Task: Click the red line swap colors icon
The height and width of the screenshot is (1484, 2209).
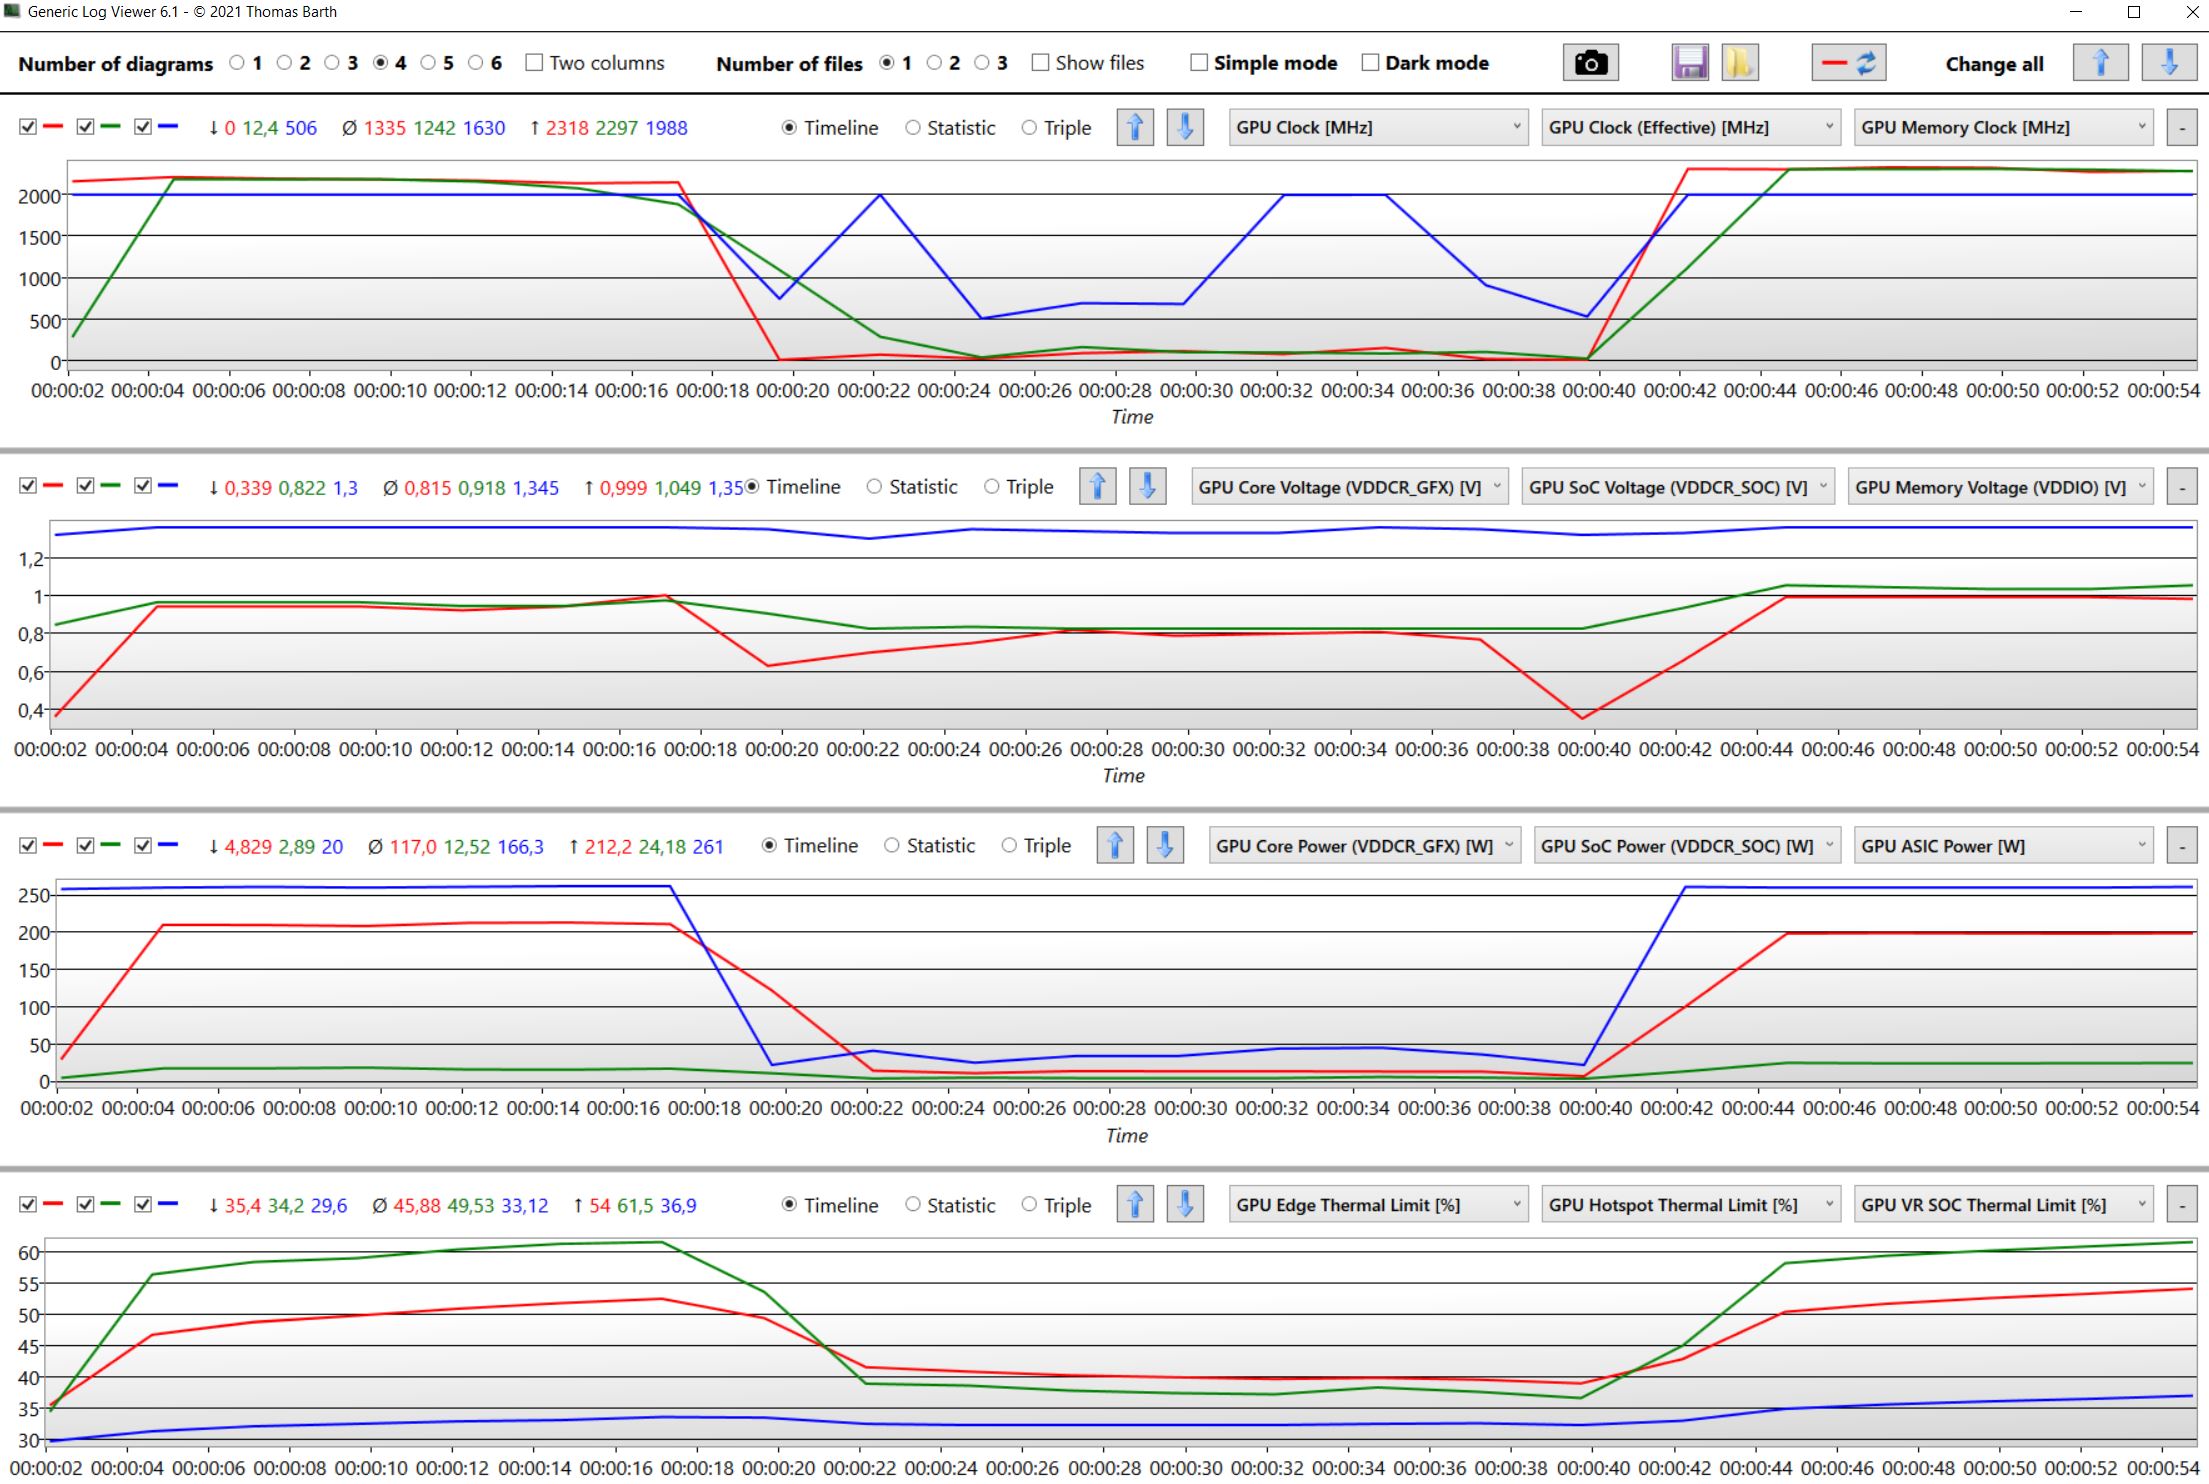Action: point(1848,63)
